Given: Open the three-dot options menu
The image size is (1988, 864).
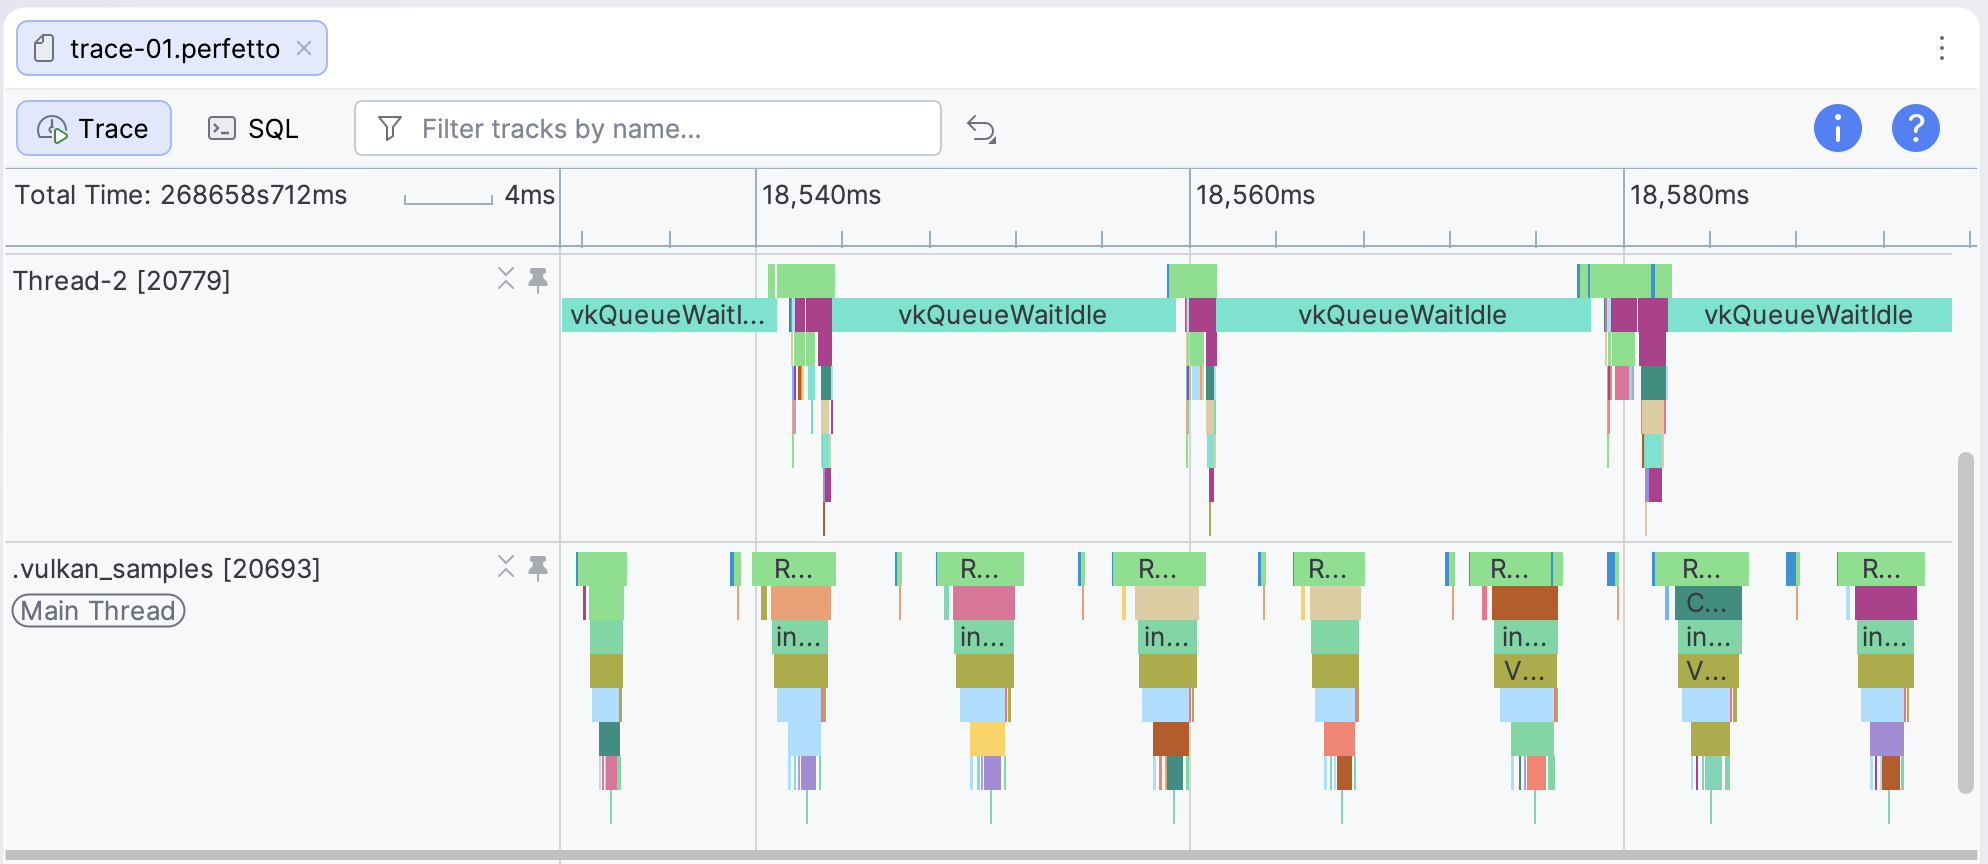Looking at the screenshot, I should point(1941,48).
